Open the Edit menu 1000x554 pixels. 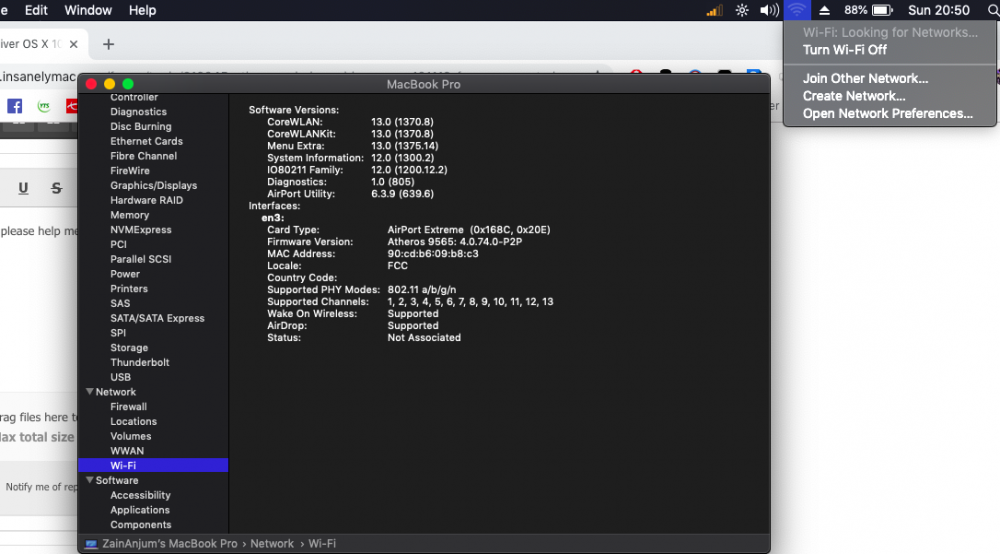[36, 10]
